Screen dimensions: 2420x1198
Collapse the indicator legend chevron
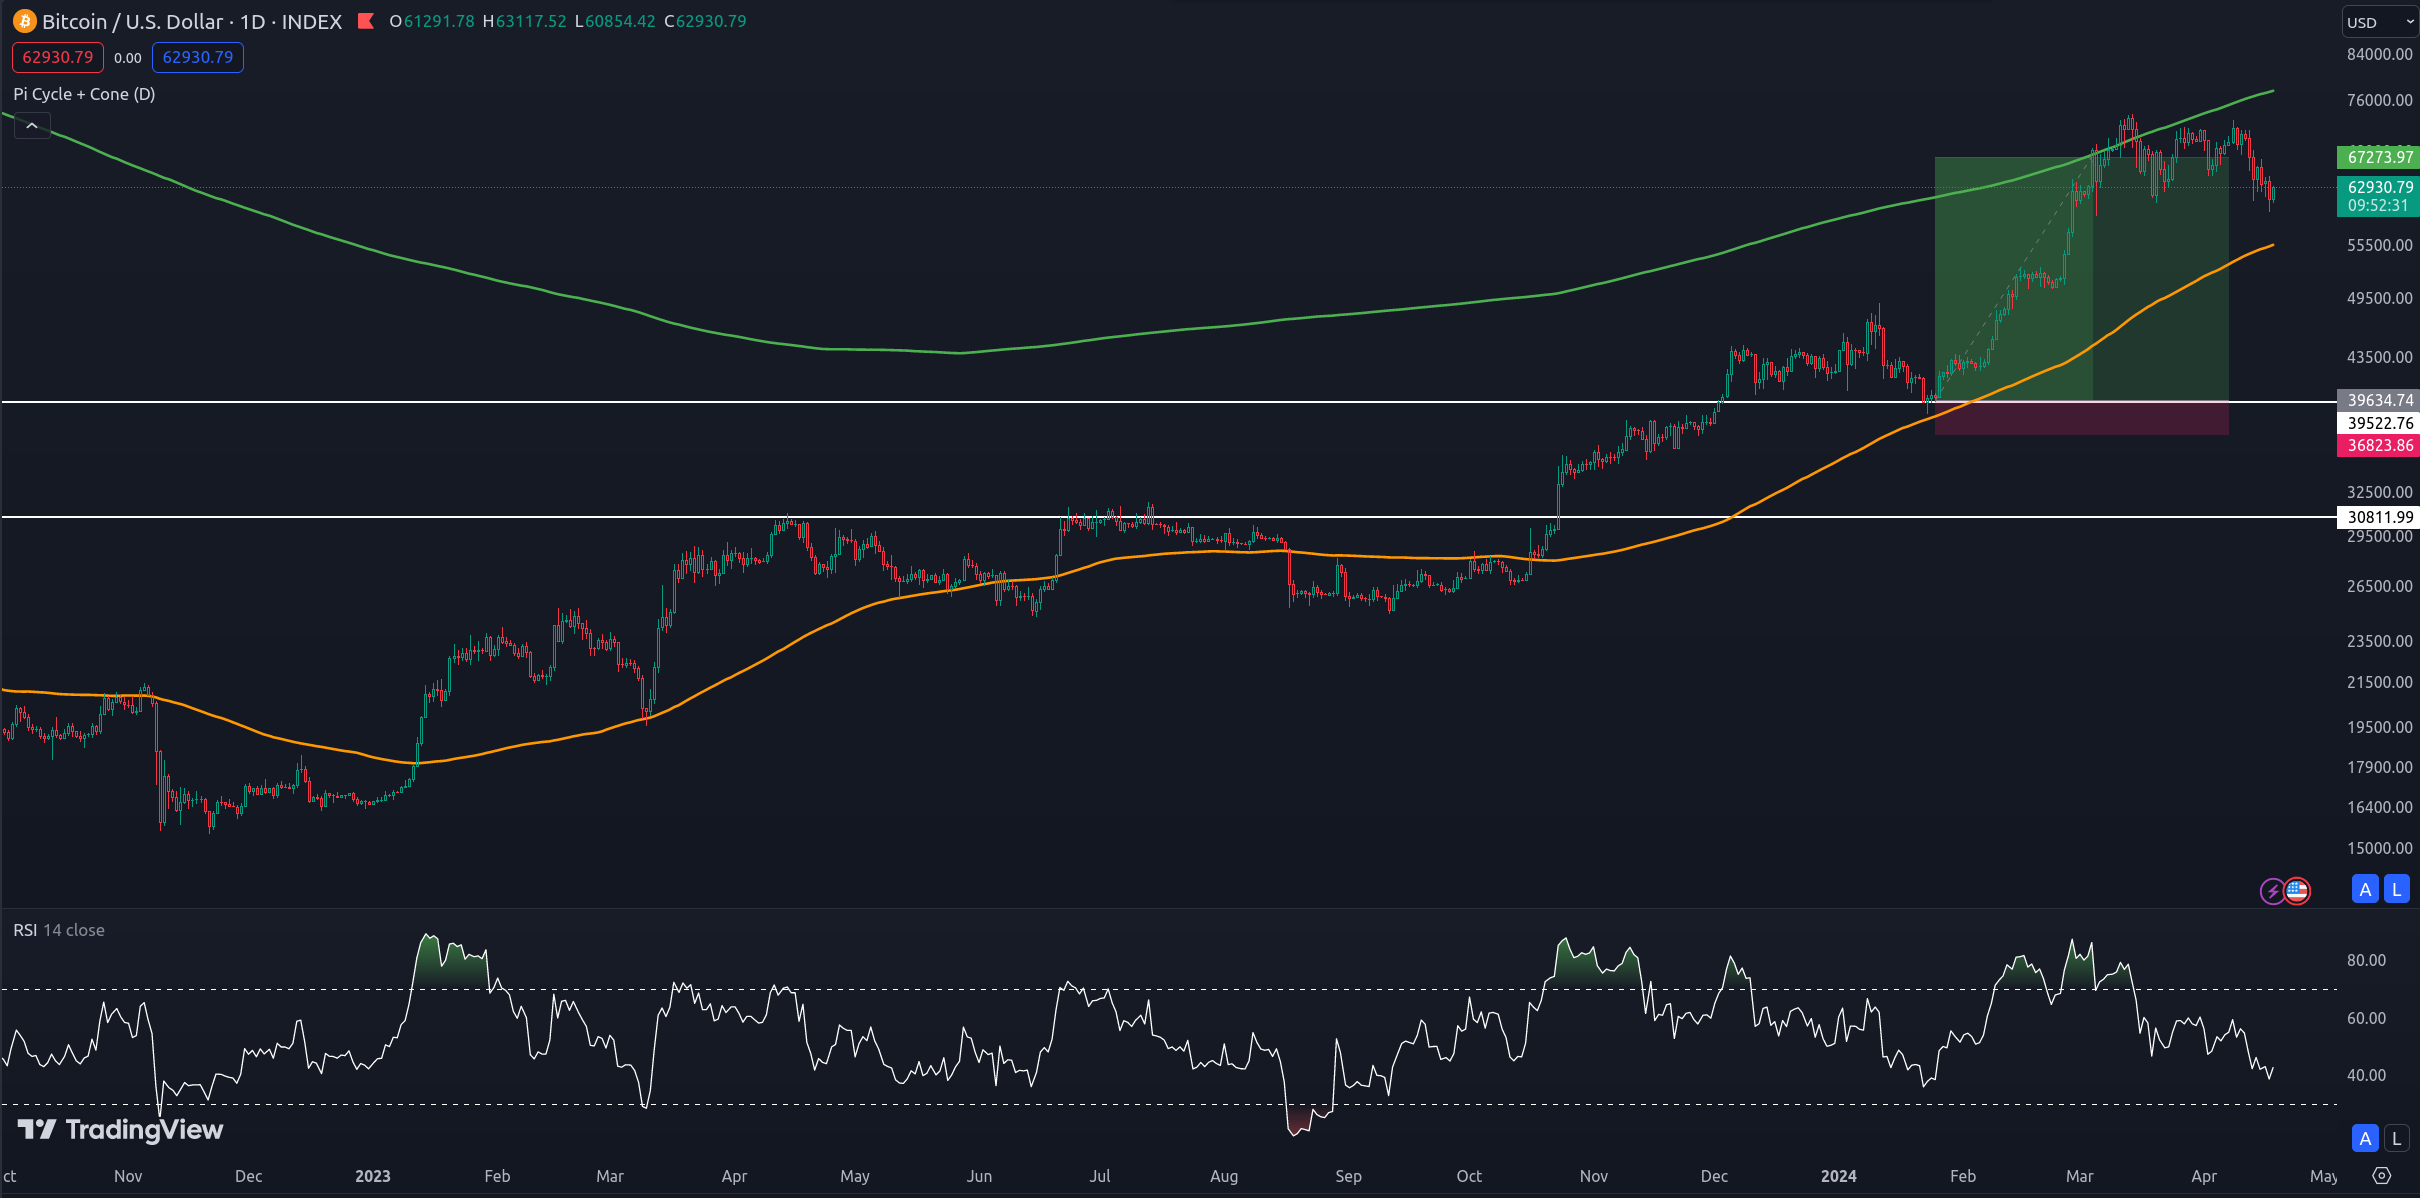(32, 126)
